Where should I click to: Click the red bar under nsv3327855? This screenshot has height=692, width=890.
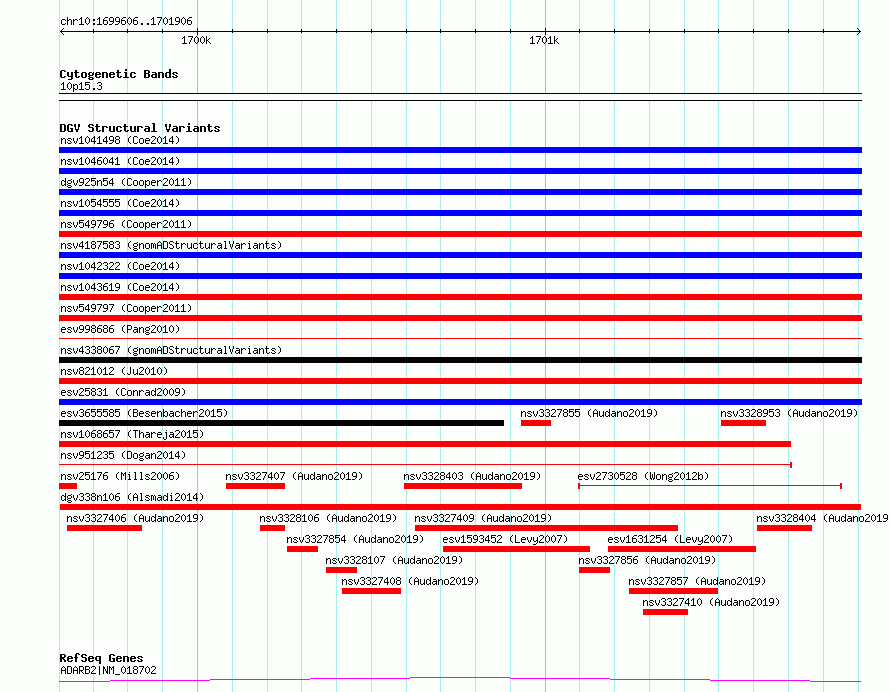point(536,423)
